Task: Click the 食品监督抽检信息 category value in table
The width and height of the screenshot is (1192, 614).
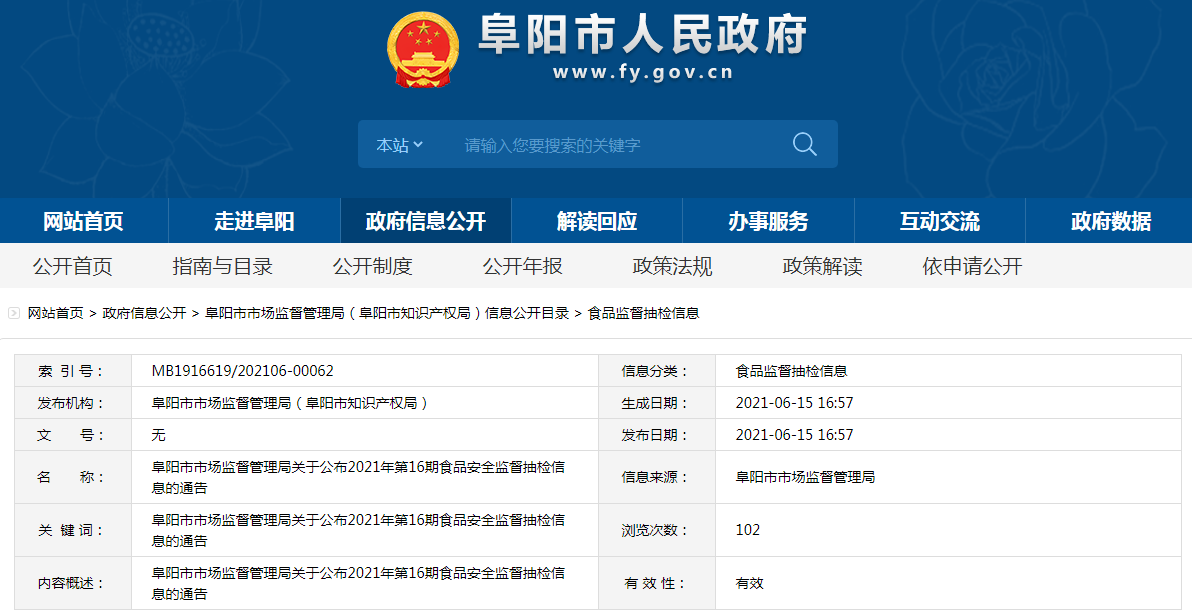Action: pyautogui.click(x=791, y=372)
